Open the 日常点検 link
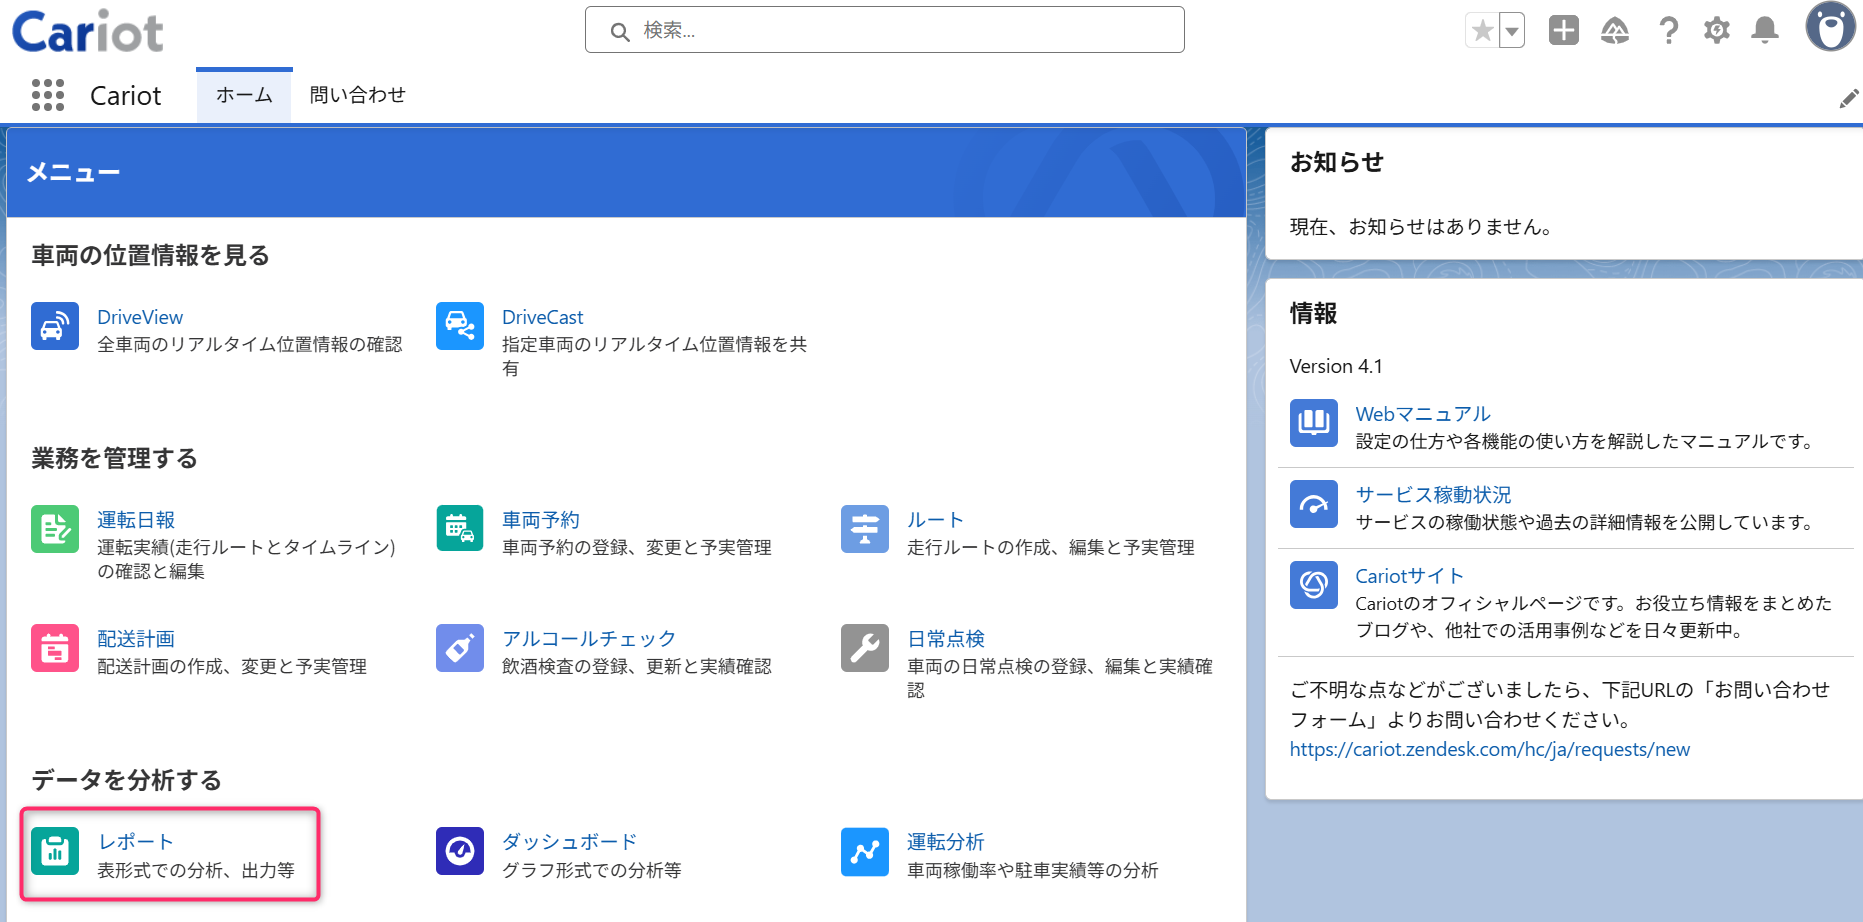Viewport: 1863px width, 922px height. 946,639
